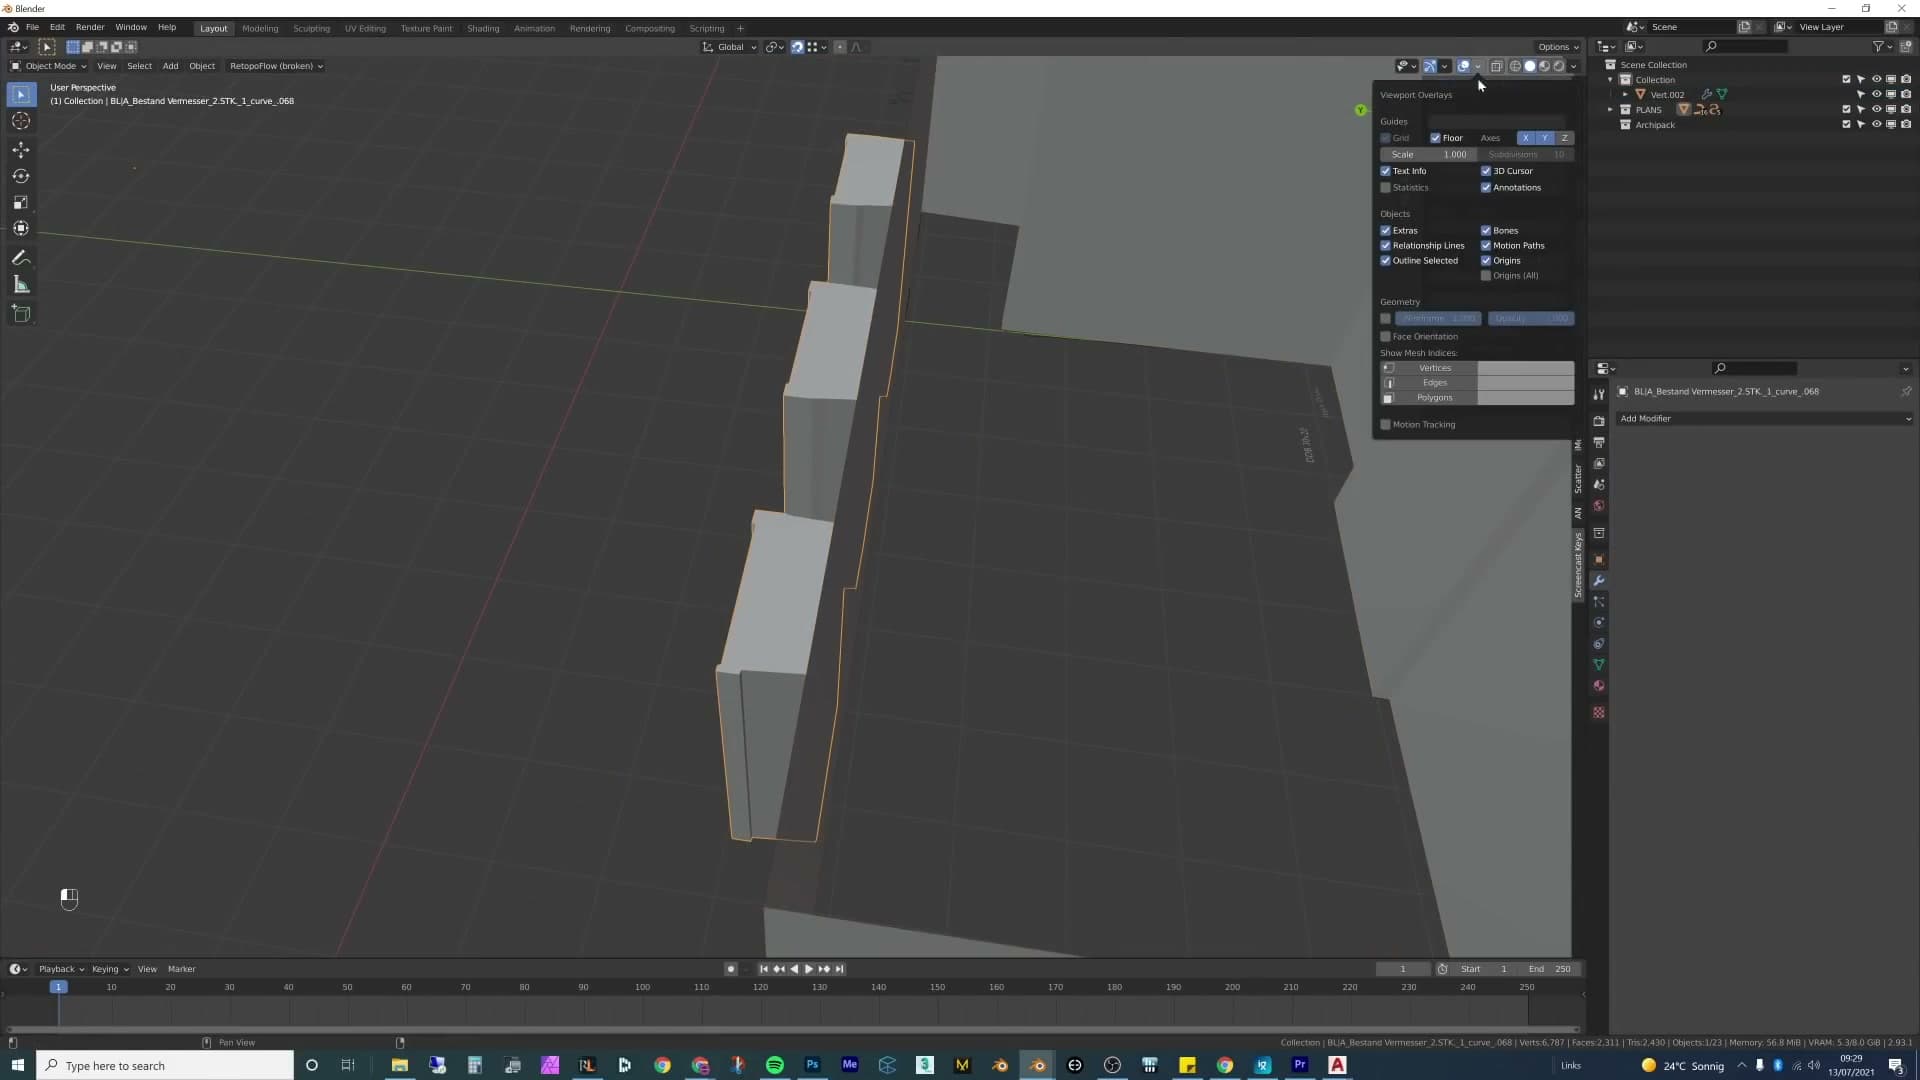This screenshot has width=1920, height=1080.
Task: Click the timeline End frame field
Action: pos(1548,969)
